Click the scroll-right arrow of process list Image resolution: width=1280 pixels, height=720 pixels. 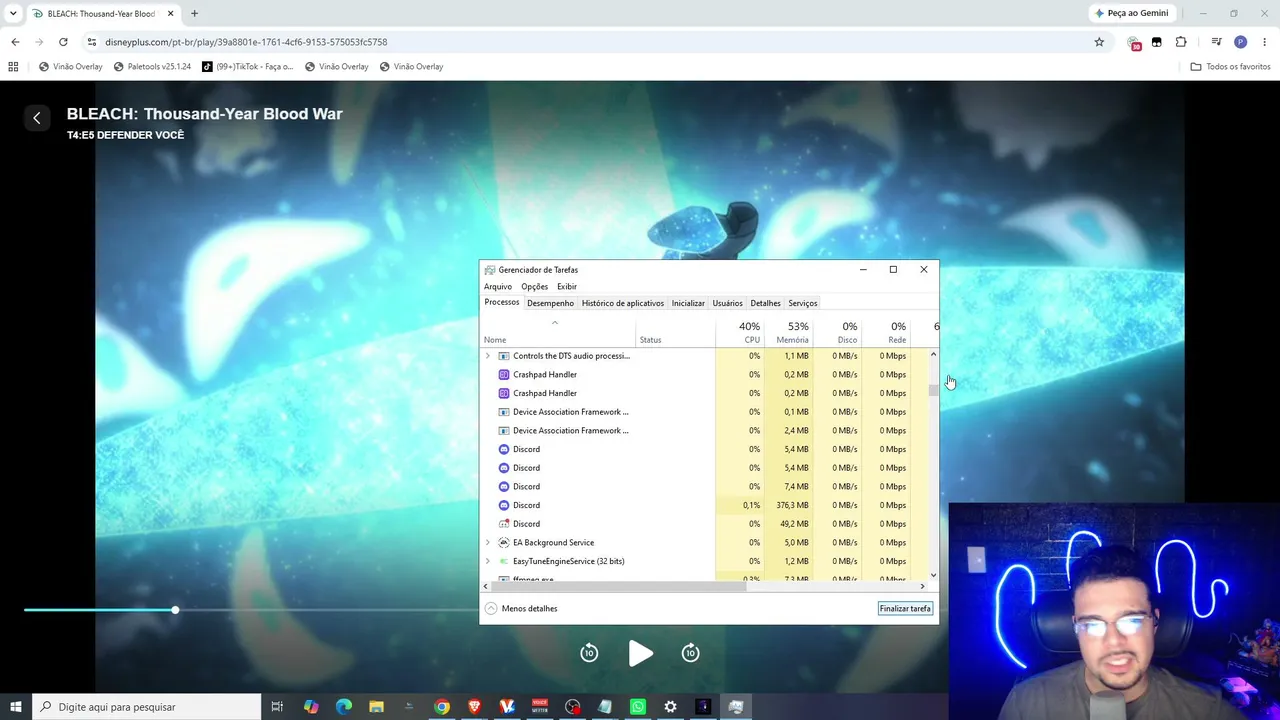922,586
